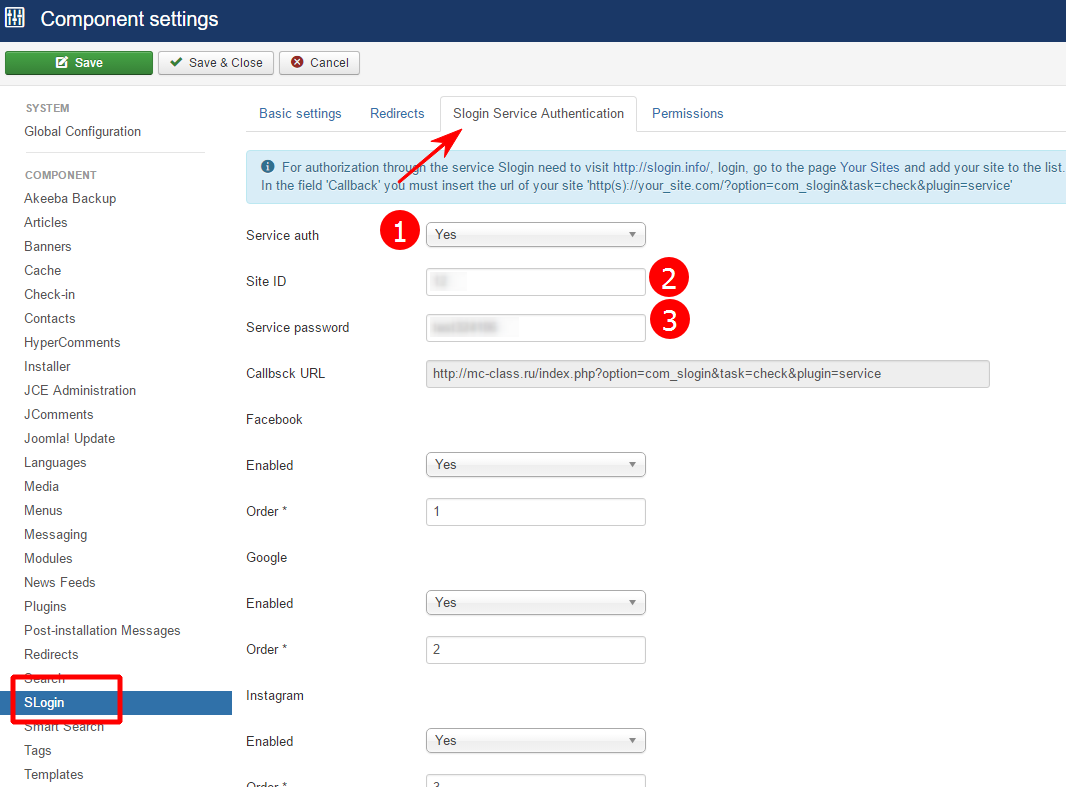Viewport: 1066px width, 787px height.
Task: Click the red circle number 1 marker
Action: (x=399, y=233)
